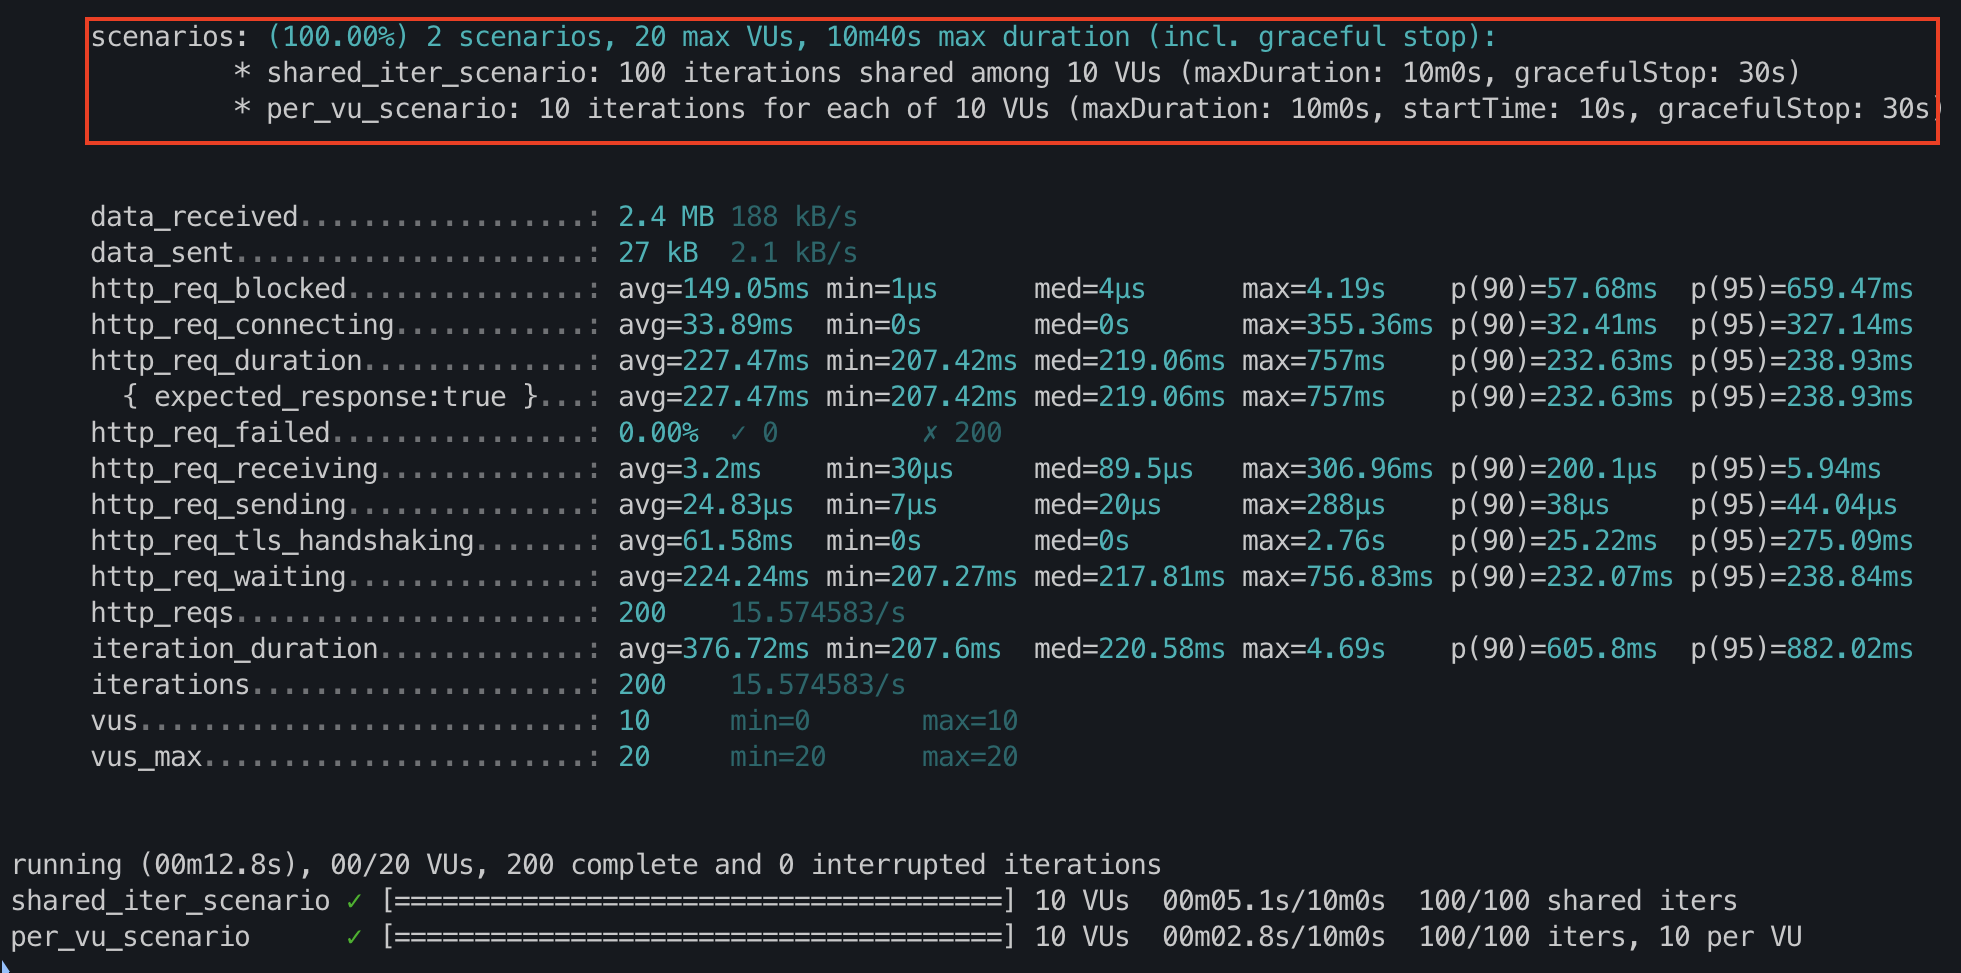
Task: Click the asterisk bullet before shared_iter_scenario
Action: tap(242, 73)
